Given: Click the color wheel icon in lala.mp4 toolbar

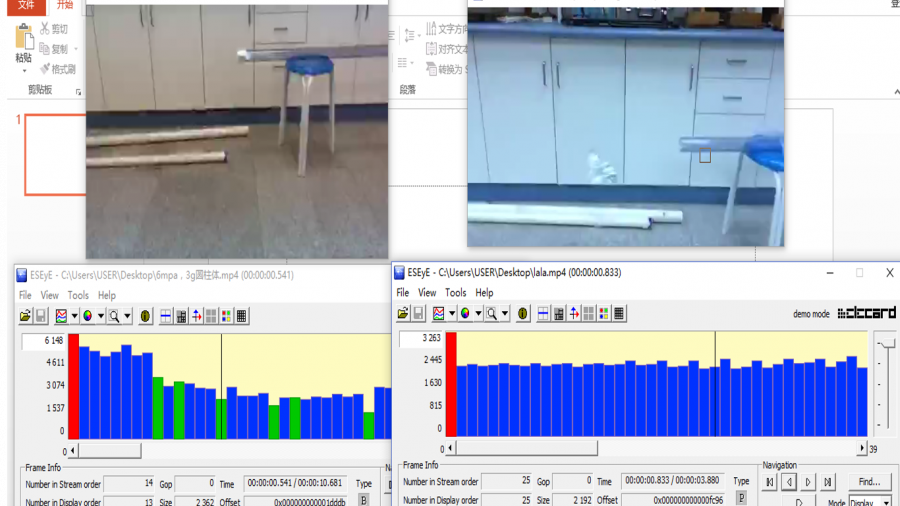Looking at the screenshot, I should click(465, 313).
